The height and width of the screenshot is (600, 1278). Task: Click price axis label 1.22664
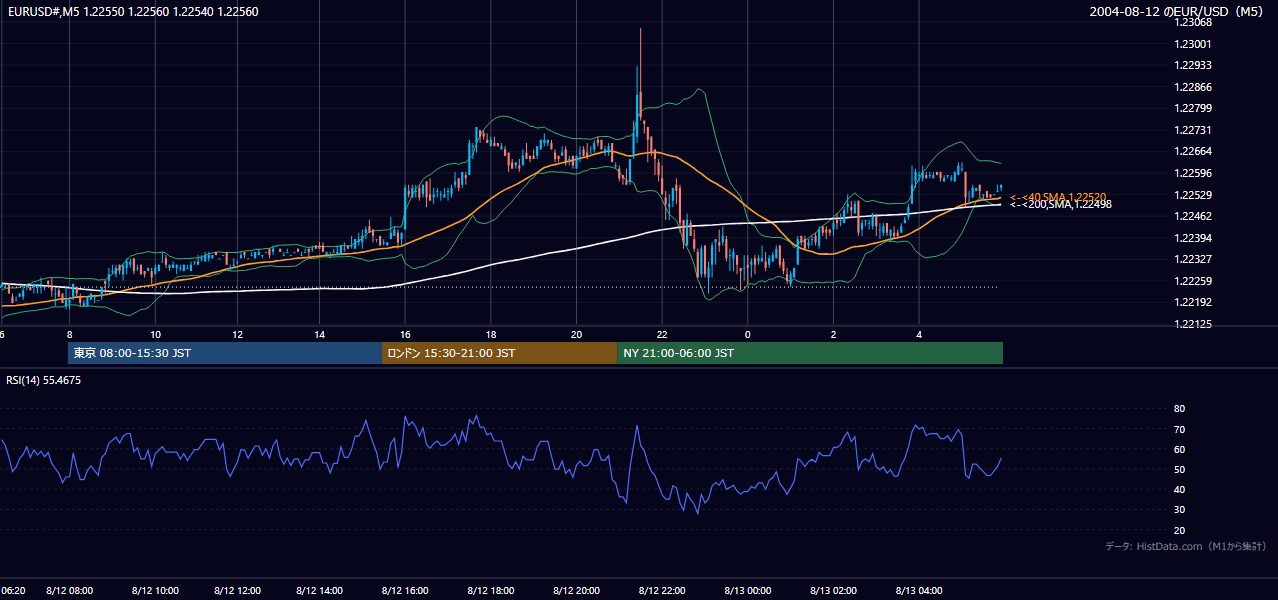[1192, 151]
